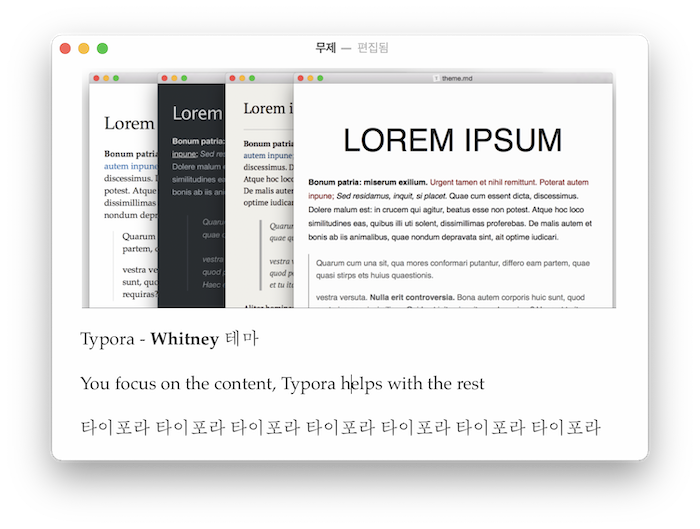The image size is (700, 529).
Task: Click the blue 'autem inpune' link in leftmost preview
Action: 131,166
